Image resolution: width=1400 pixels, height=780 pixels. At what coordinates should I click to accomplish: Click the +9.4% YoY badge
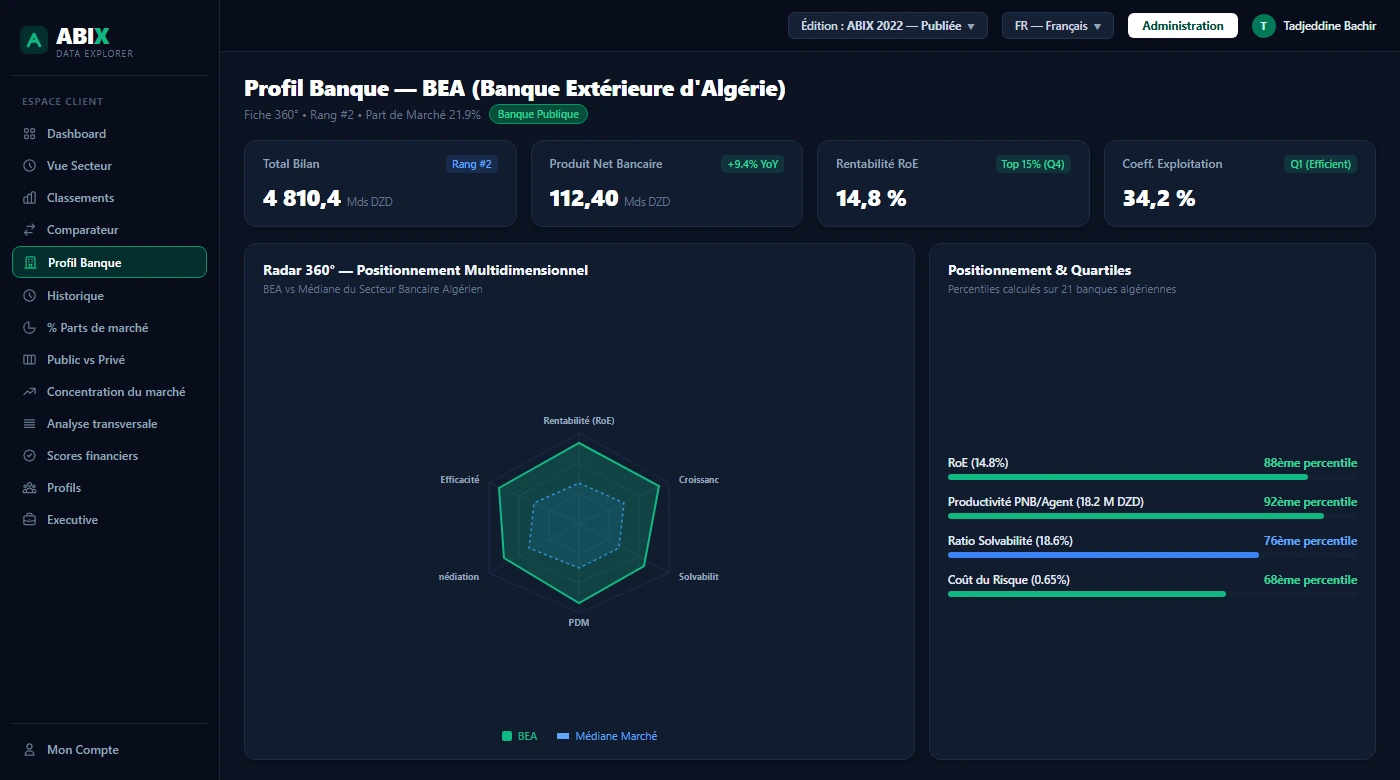(752, 164)
